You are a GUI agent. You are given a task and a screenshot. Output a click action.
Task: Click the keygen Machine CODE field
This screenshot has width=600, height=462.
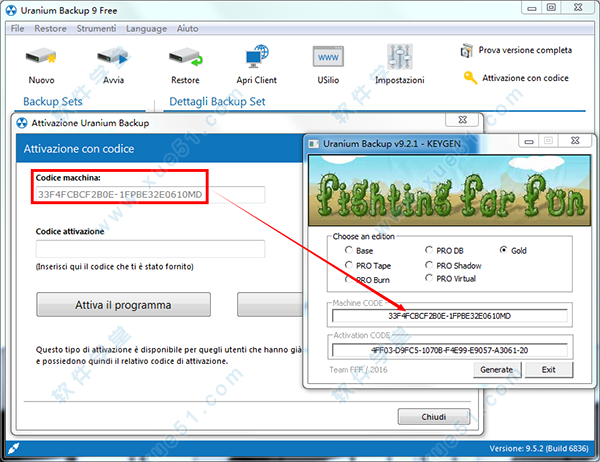pos(450,316)
